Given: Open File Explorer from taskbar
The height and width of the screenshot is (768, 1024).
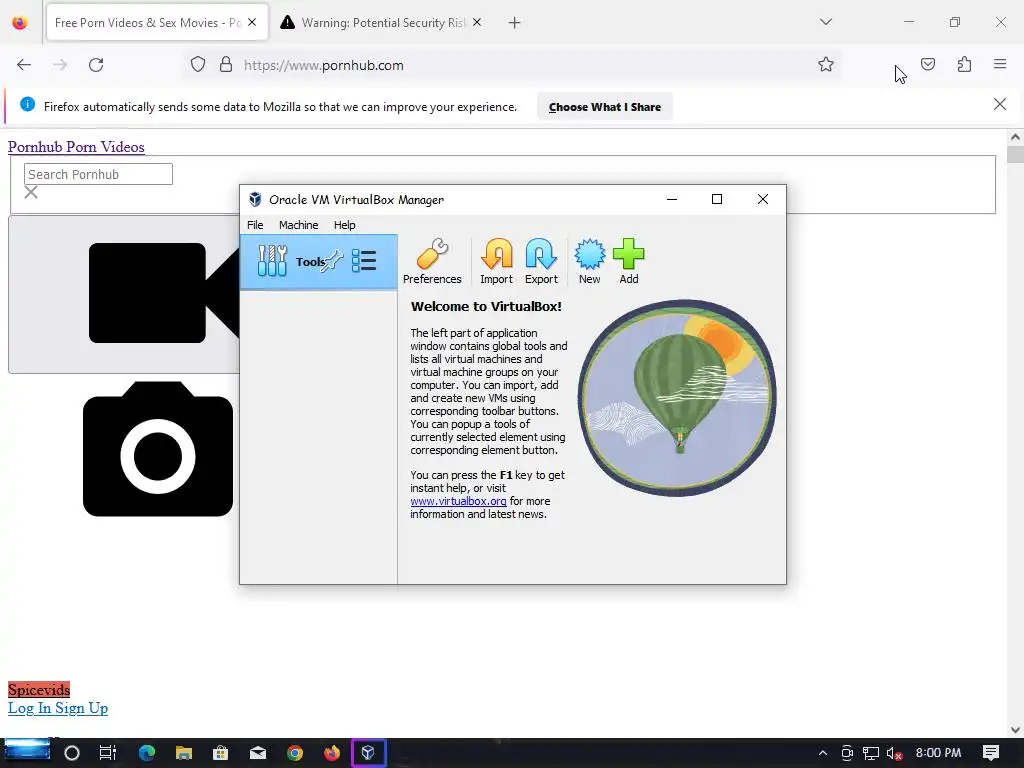Looking at the screenshot, I should [x=184, y=753].
